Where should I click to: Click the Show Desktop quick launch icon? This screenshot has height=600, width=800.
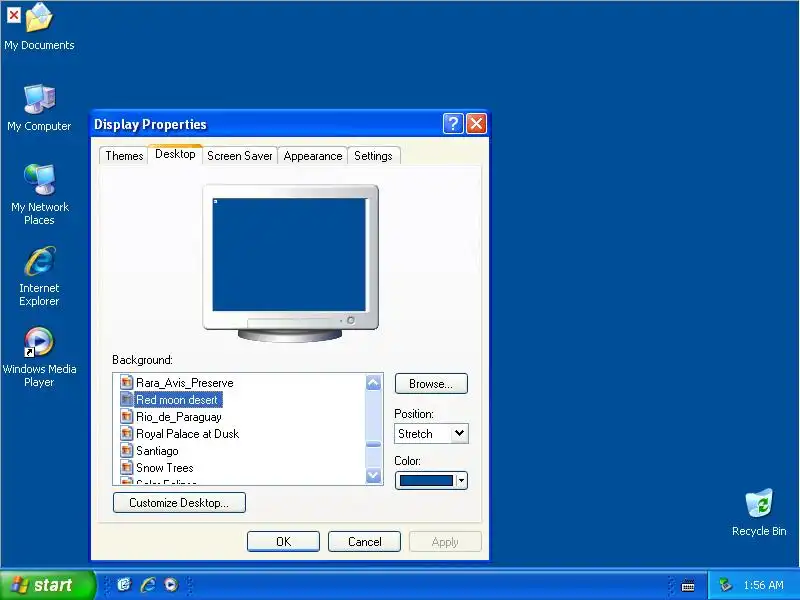[124, 585]
